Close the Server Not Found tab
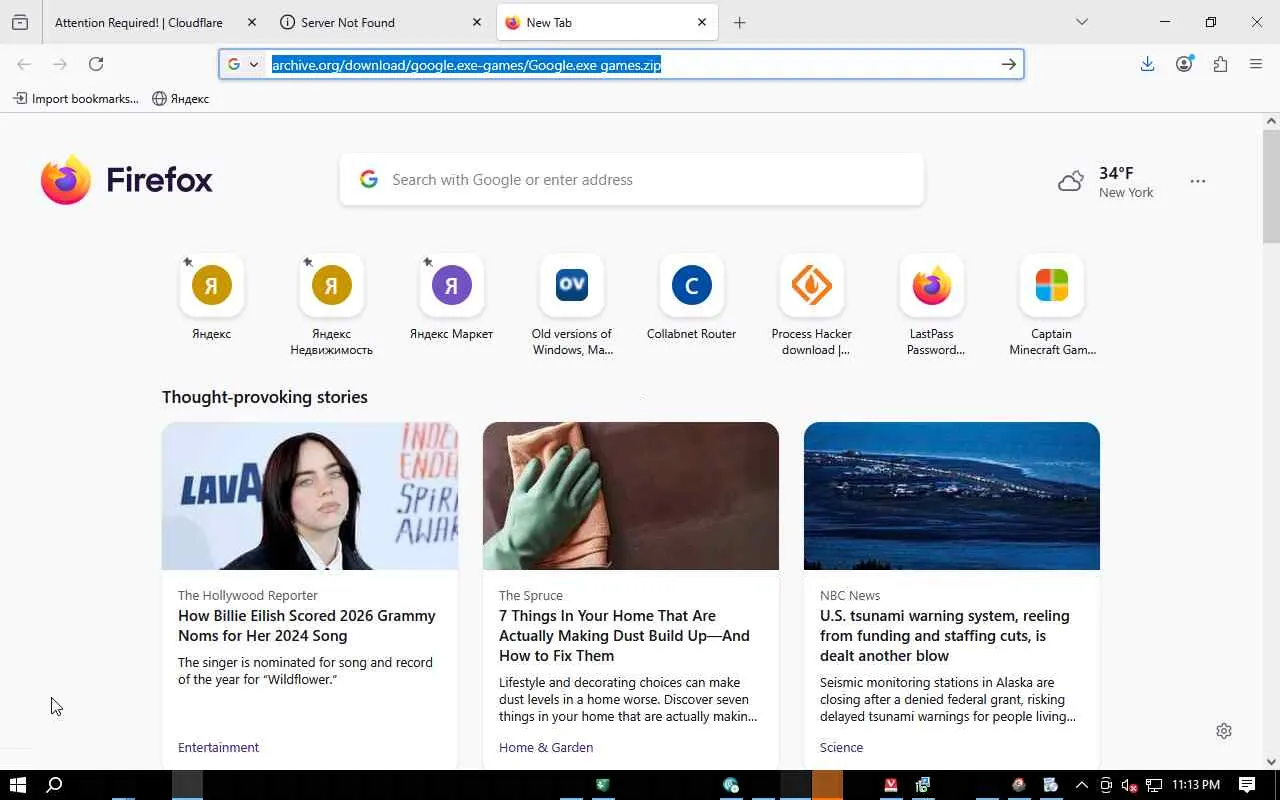The width and height of the screenshot is (1280, 800). coord(477,22)
